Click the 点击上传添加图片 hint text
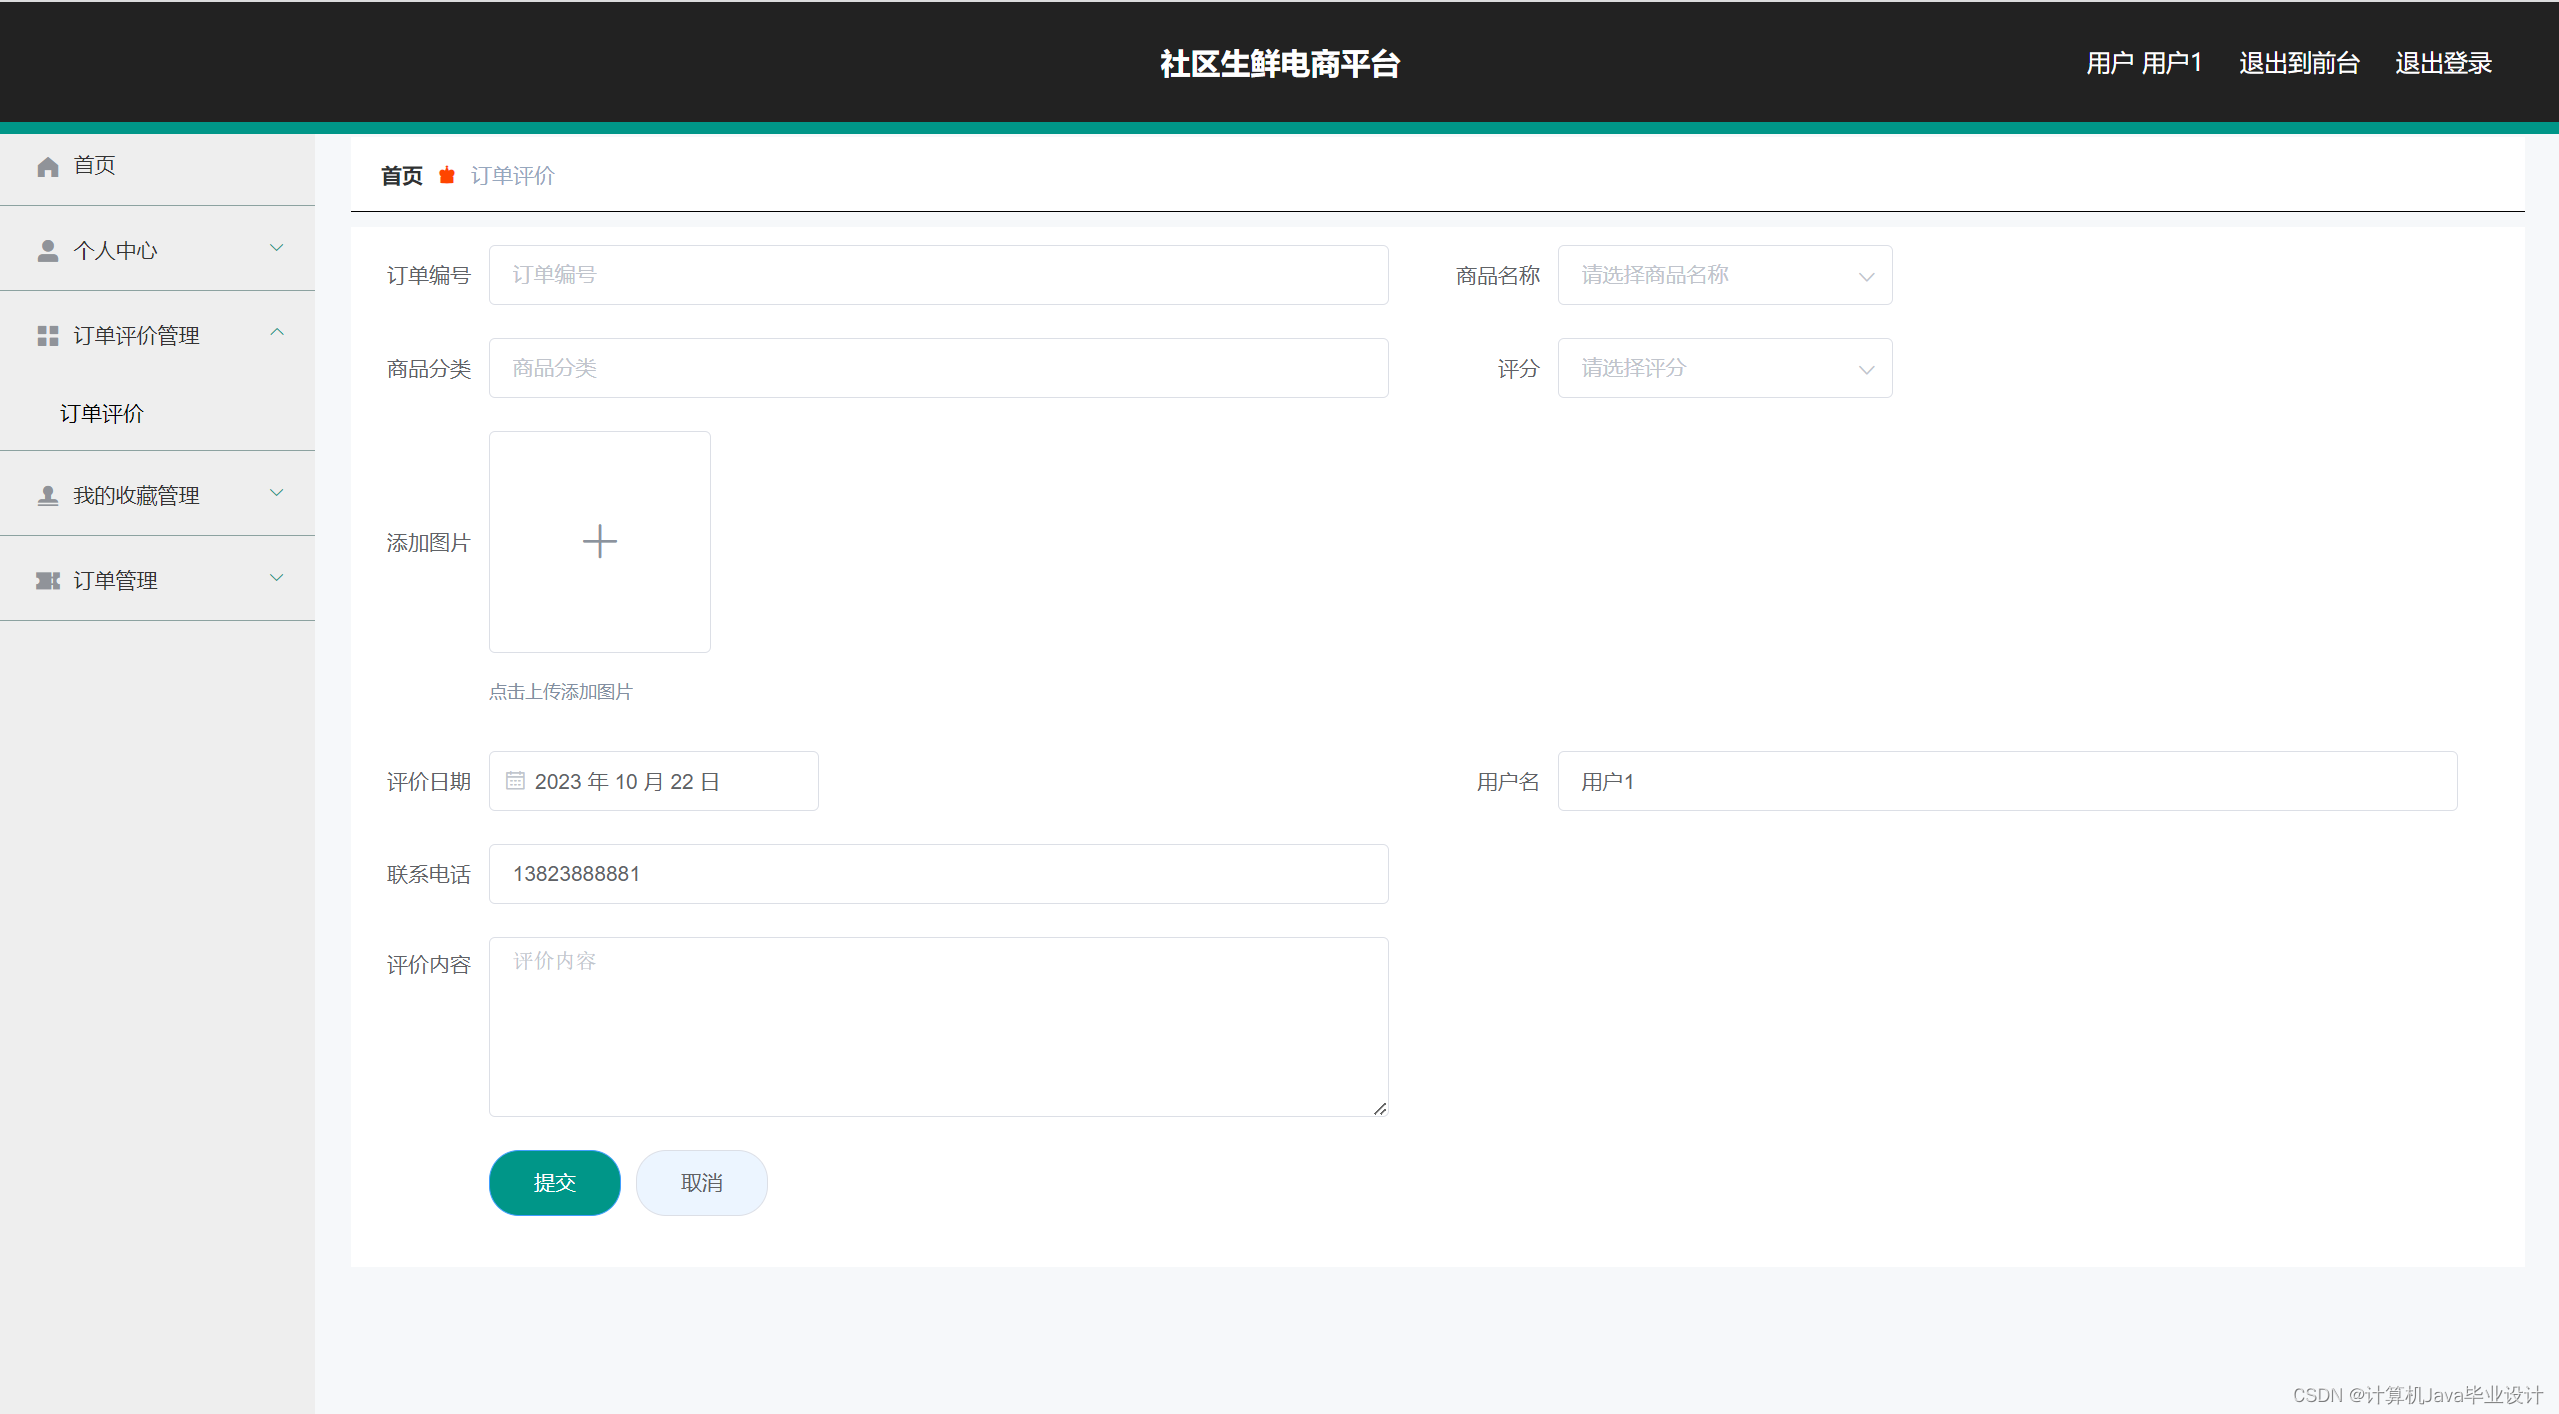2559x1414 pixels. tap(560, 692)
